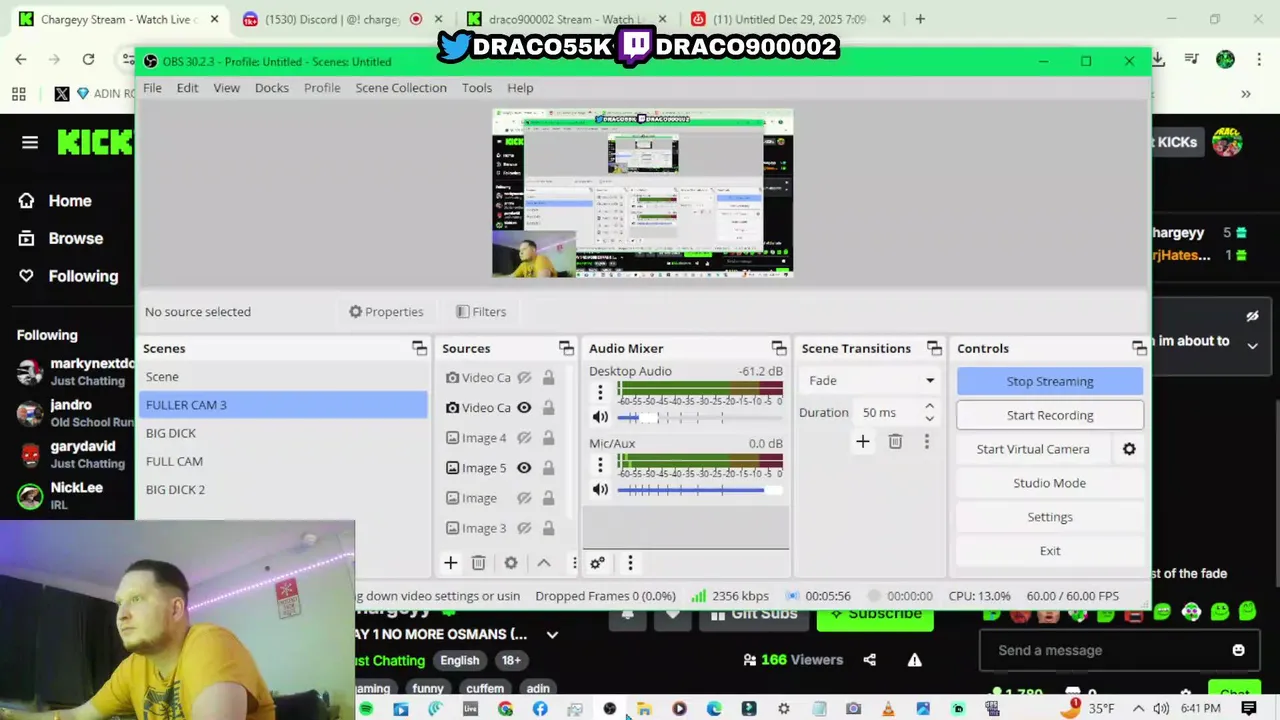This screenshot has height=720, width=1280.
Task: Open Advanced Audio Properties gears icon
Action: [597, 563]
